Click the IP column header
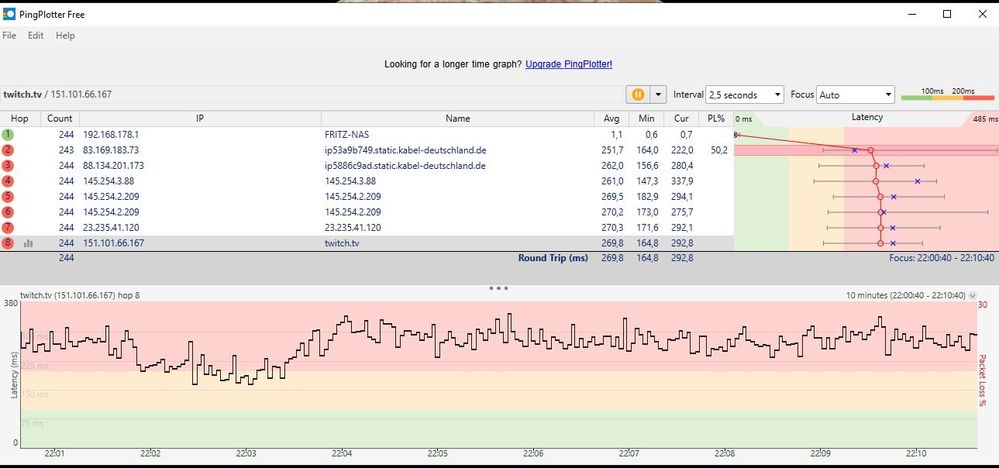 coord(200,118)
